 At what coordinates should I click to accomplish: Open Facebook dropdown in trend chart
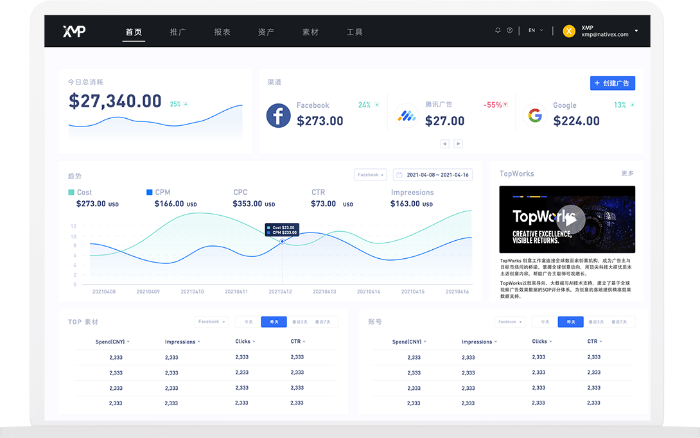click(369, 174)
